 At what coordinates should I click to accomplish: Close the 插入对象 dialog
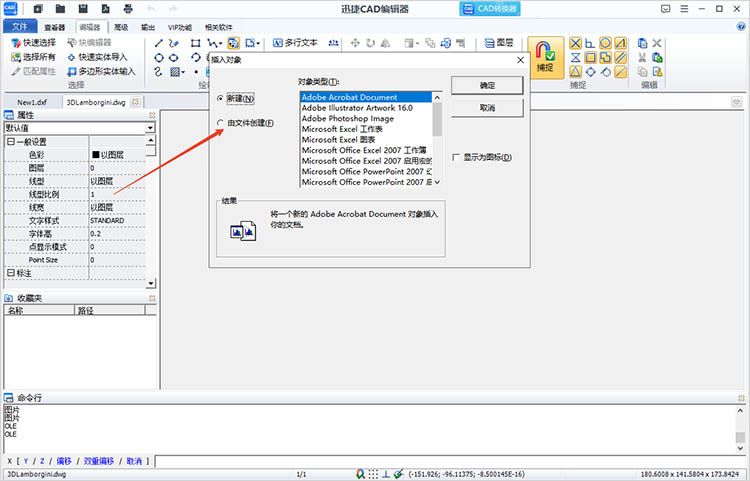point(520,60)
